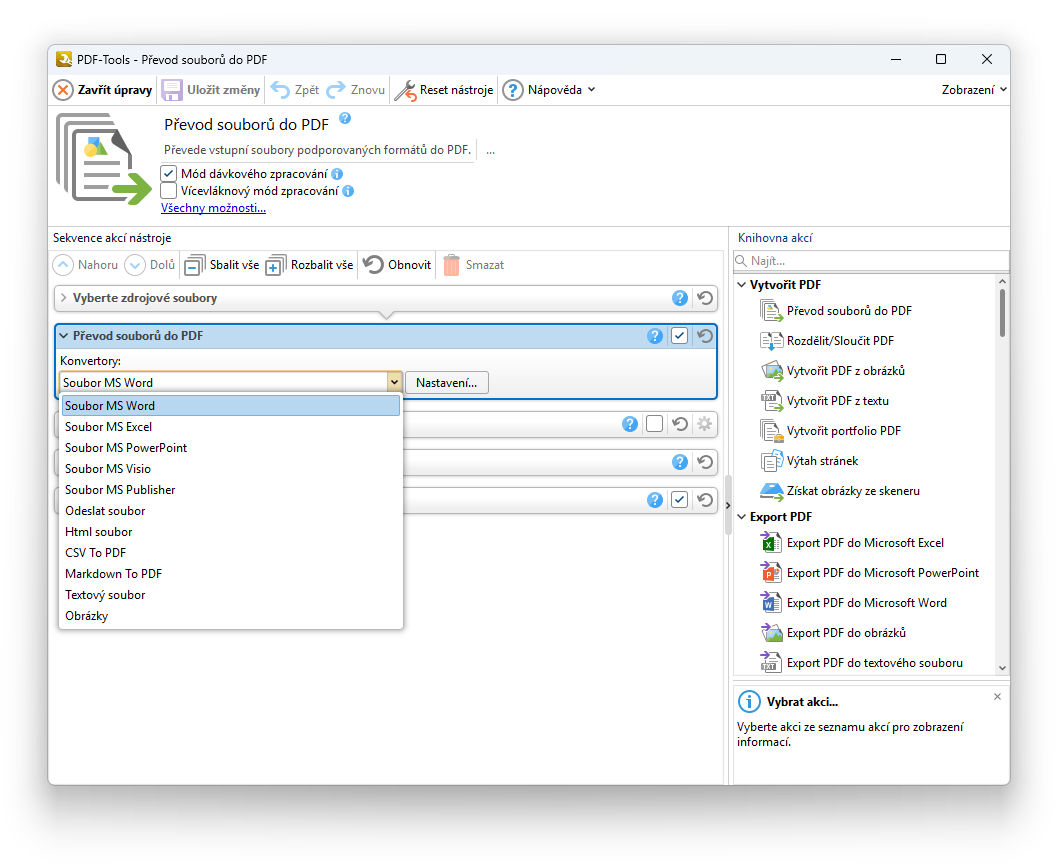Expand Vyberte zdrojové soubory section
Screen dimensions: 1058x864
click(63, 298)
